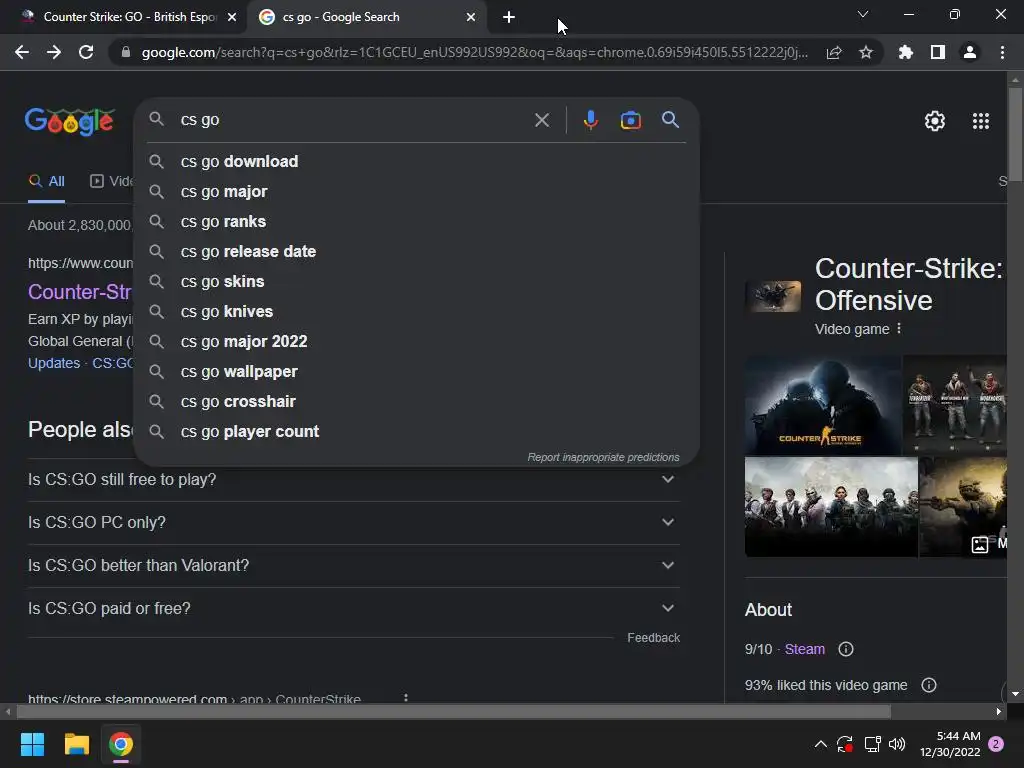Select suggestion cs go wallpaper
The image size is (1024, 768).
click(x=417, y=372)
